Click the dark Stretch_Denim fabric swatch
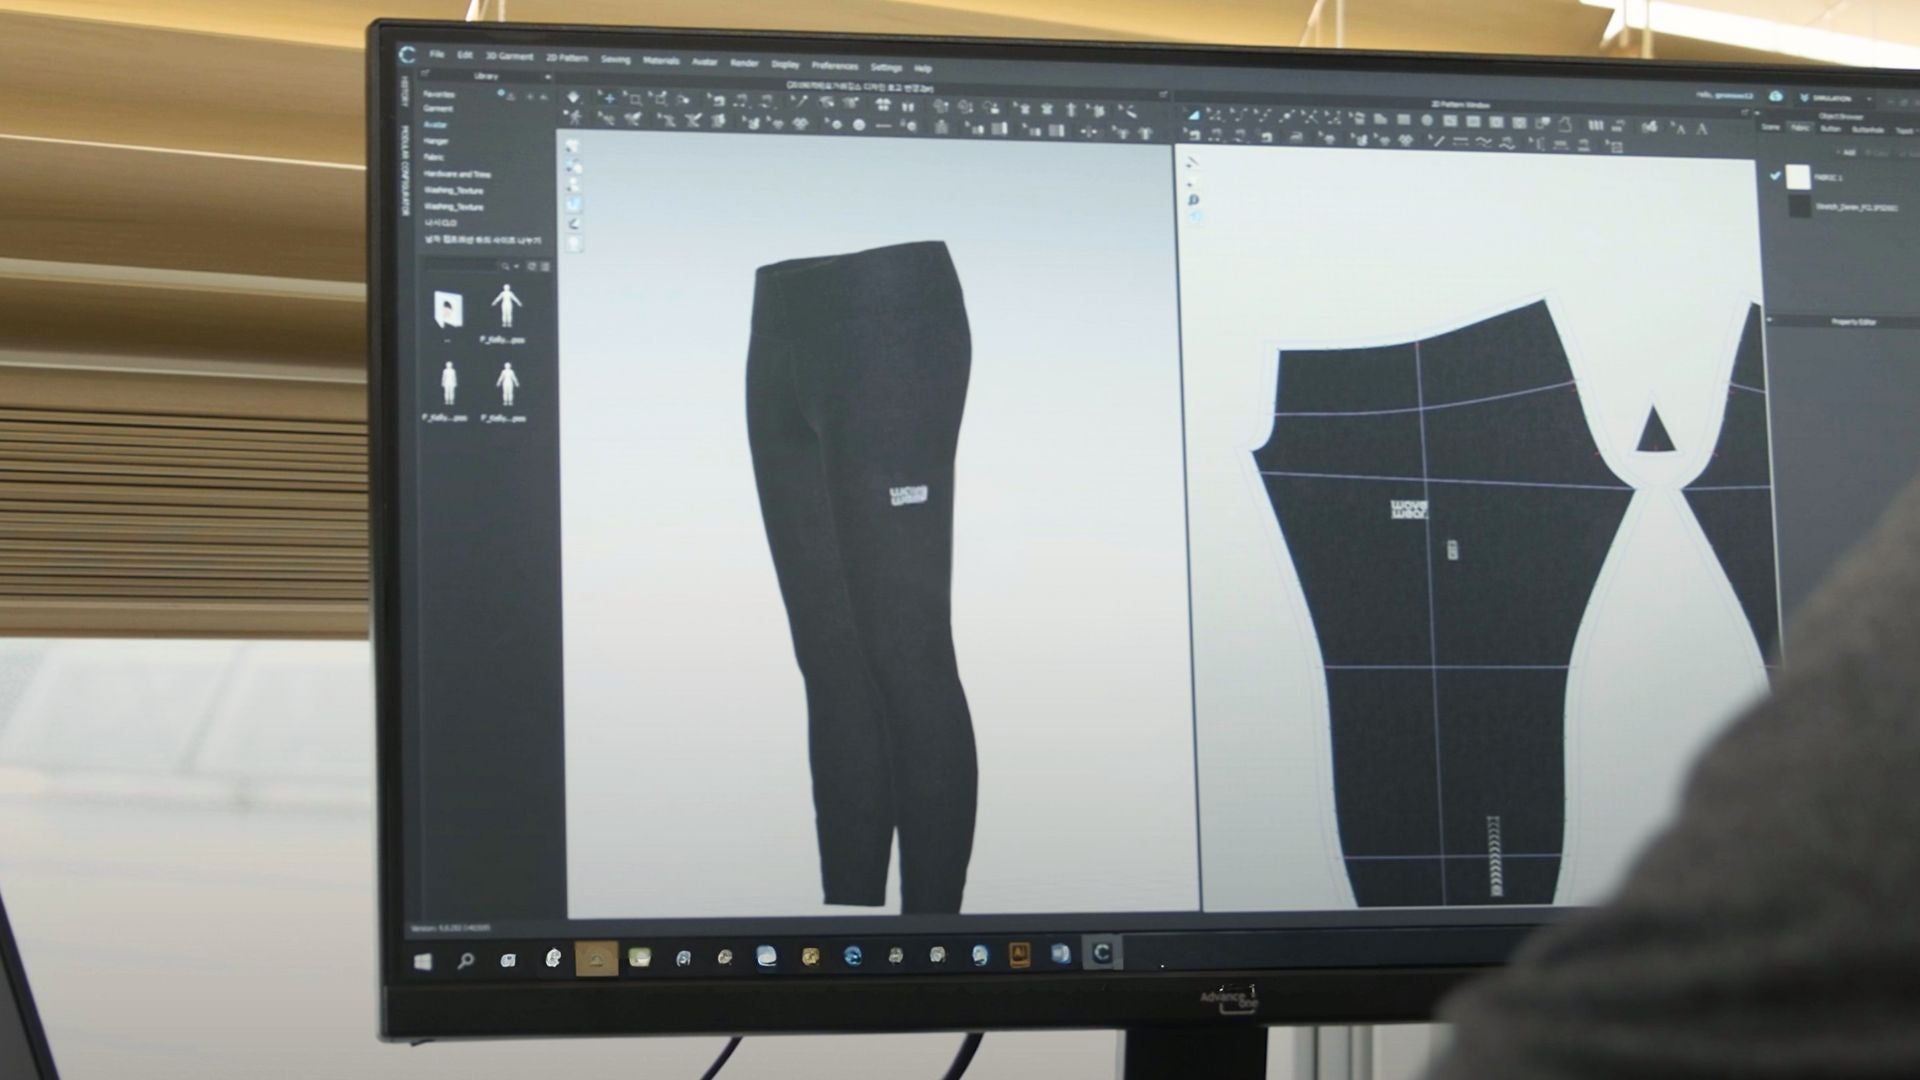This screenshot has height=1080, width=1920. [1799, 206]
